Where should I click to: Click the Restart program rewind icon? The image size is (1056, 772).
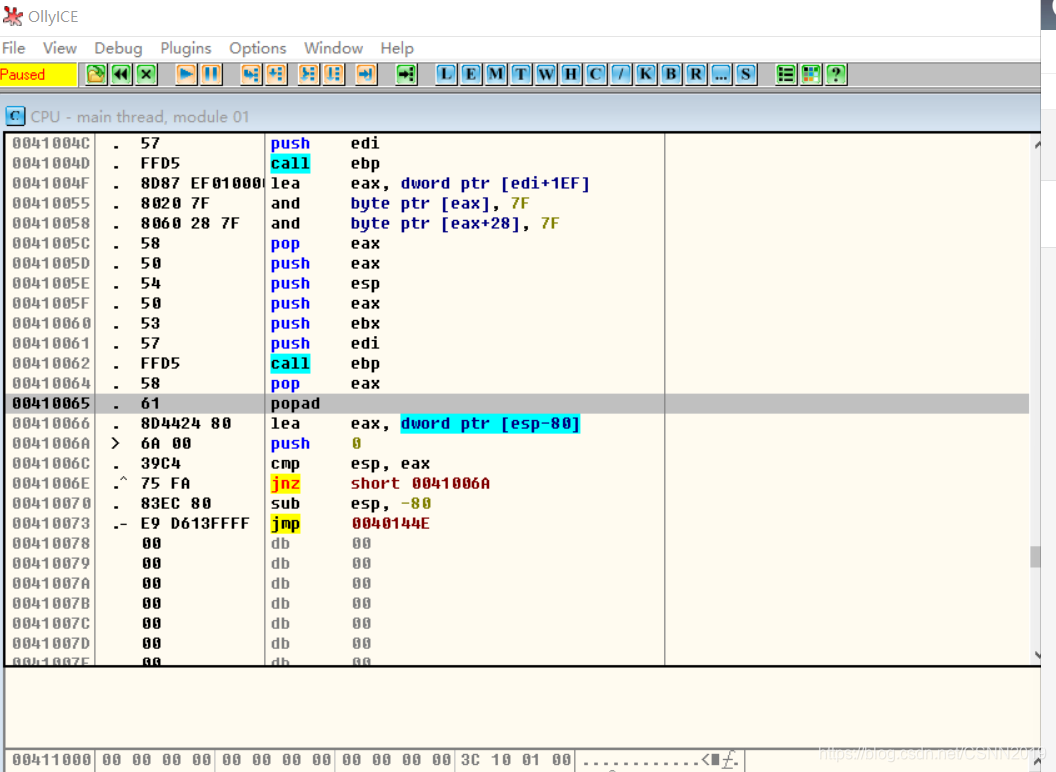pos(121,74)
